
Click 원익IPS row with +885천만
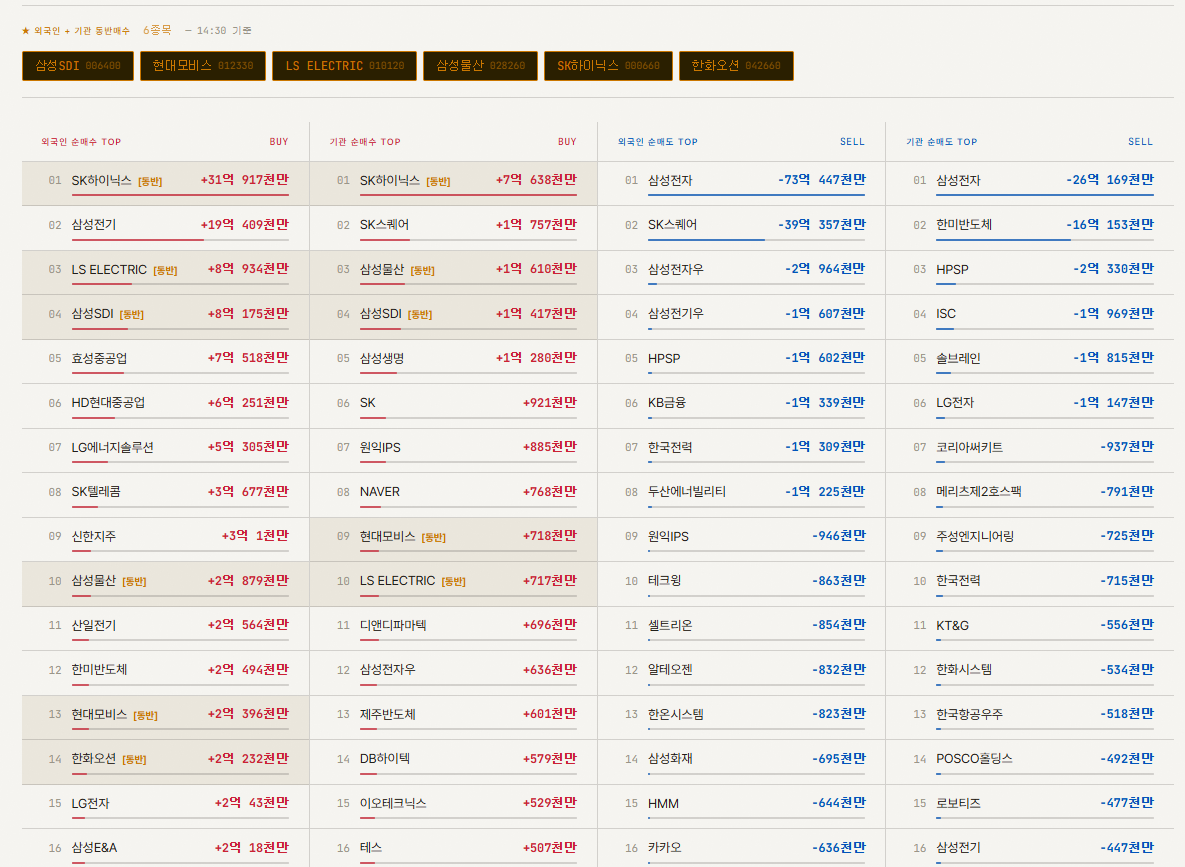[453, 451]
